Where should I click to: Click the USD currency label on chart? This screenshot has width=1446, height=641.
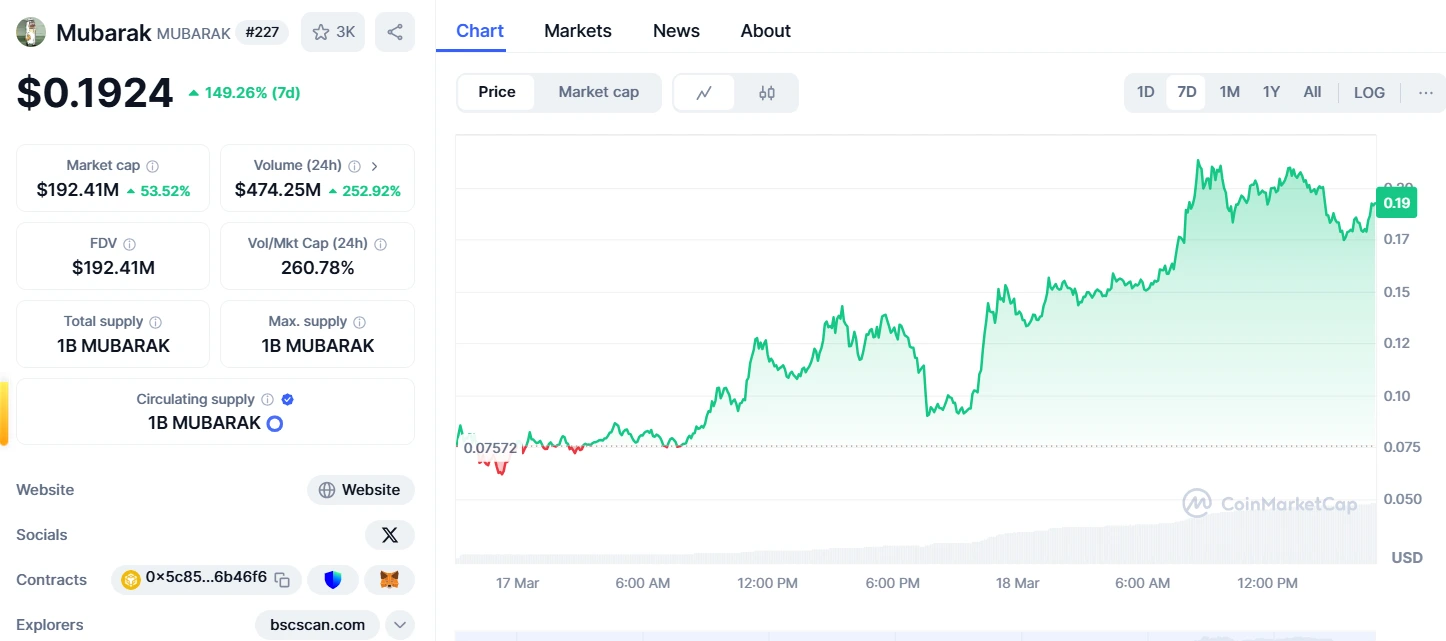(x=1407, y=557)
